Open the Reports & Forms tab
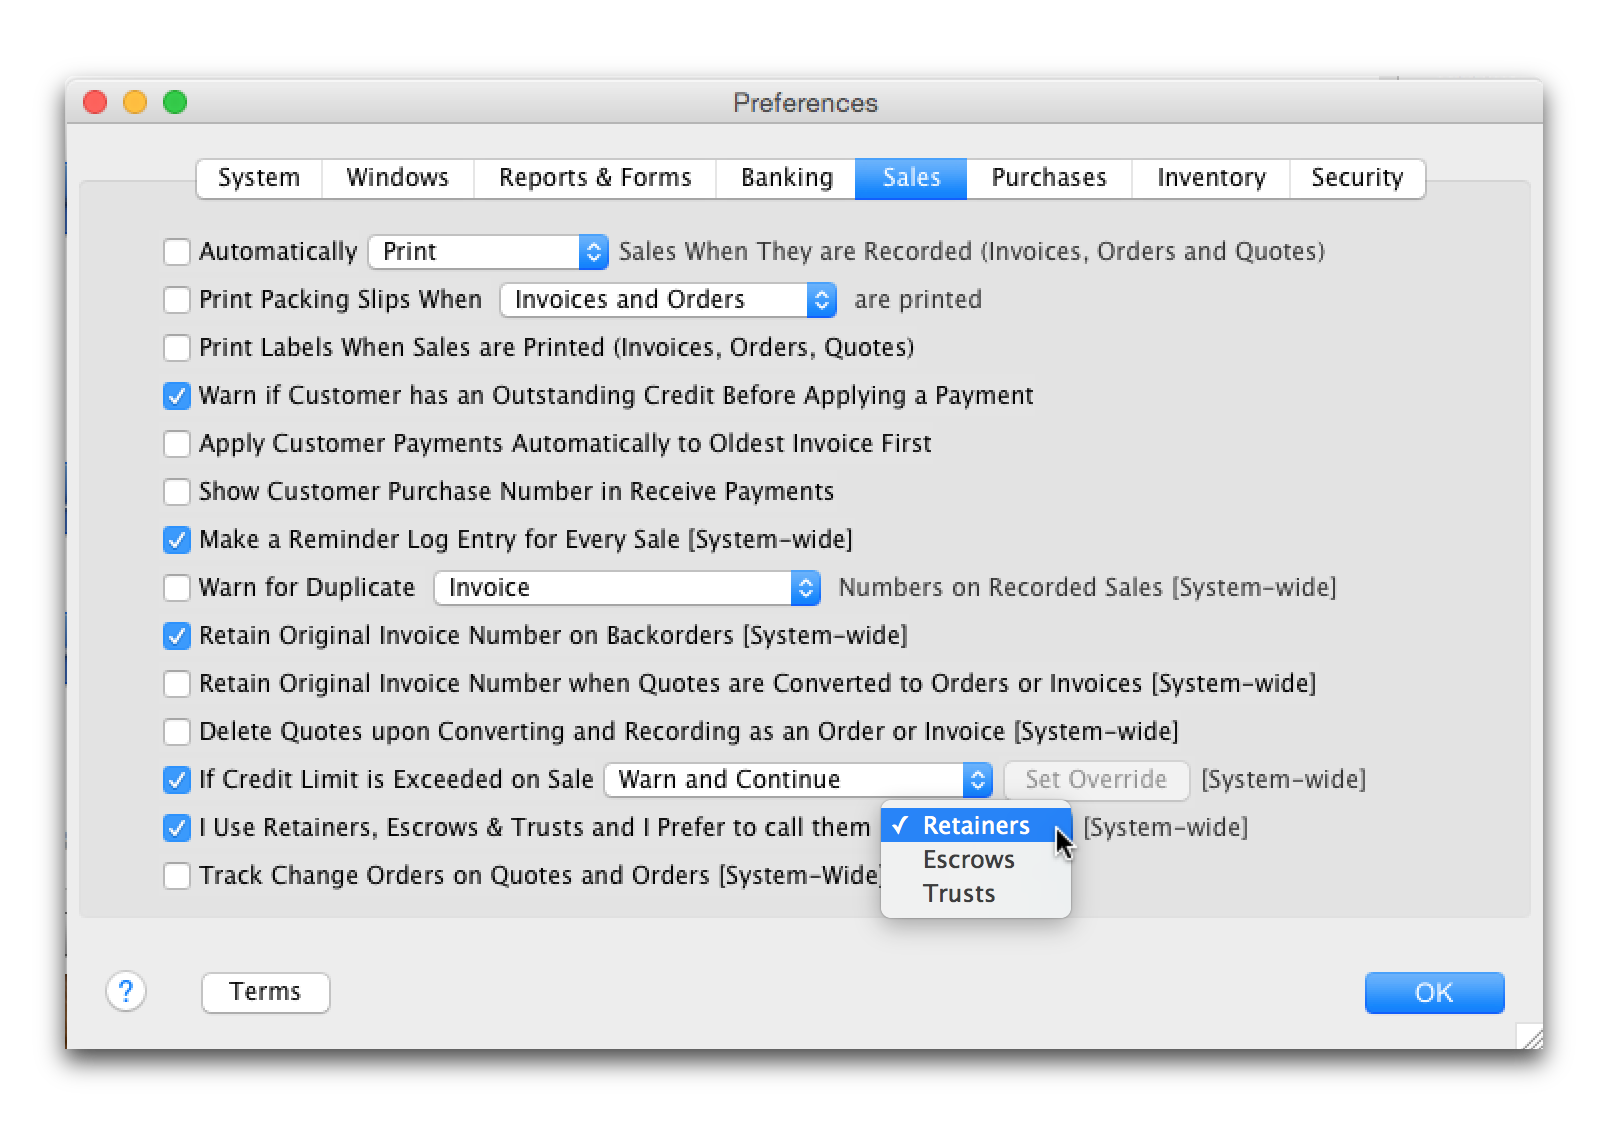 (x=595, y=178)
